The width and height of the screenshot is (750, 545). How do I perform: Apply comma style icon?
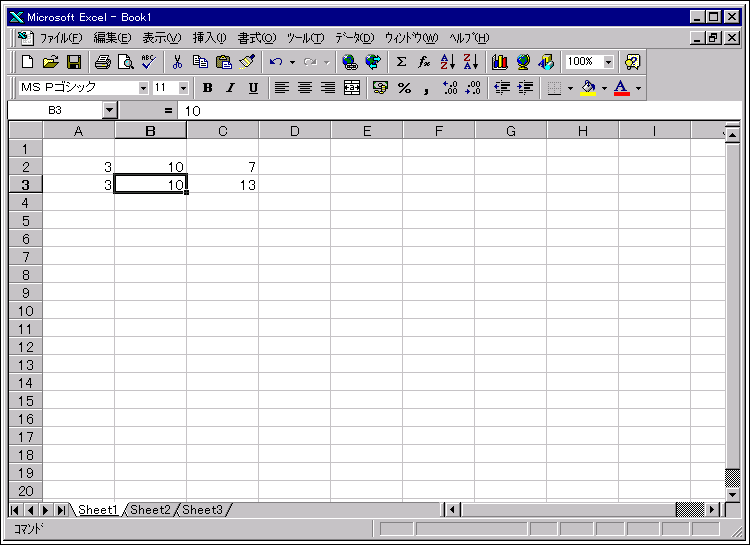click(427, 88)
